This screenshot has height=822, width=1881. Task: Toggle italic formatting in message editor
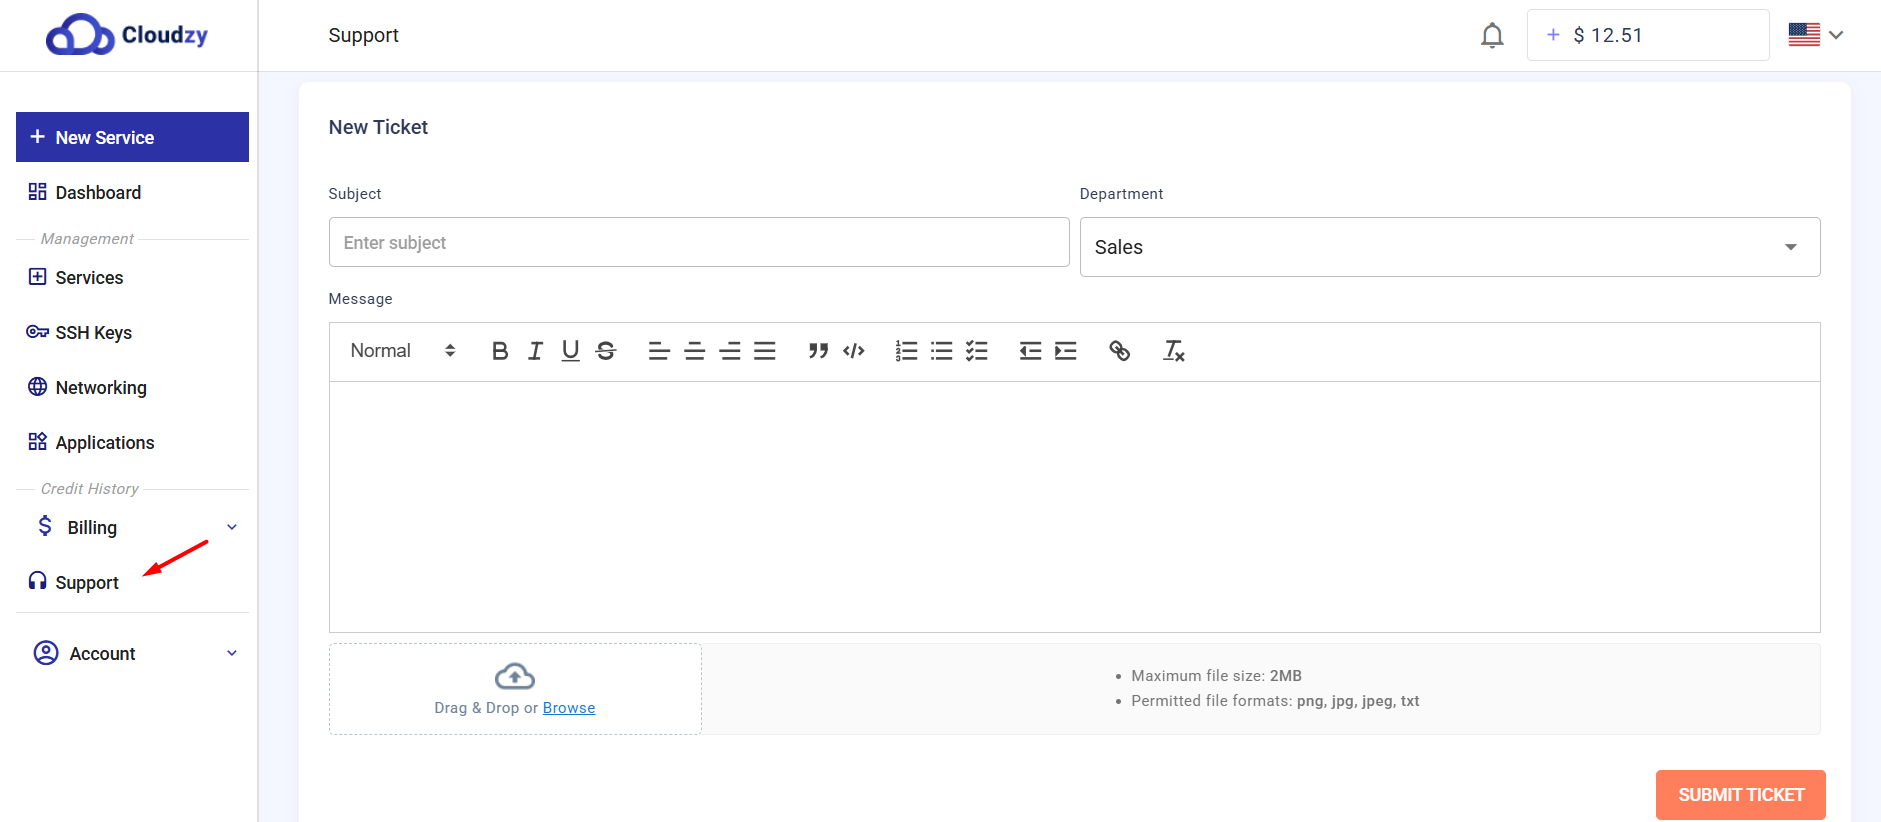click(x=535, y=351)
